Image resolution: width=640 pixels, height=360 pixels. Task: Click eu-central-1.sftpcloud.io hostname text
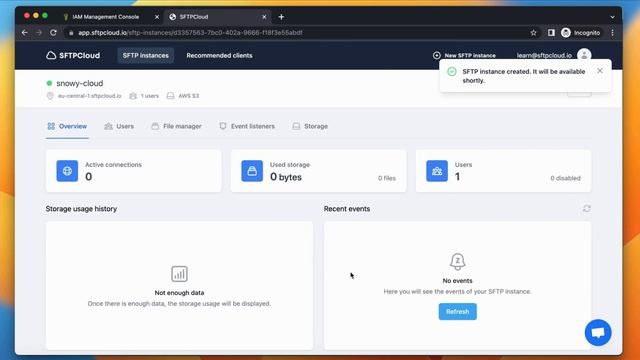point(89,96)
